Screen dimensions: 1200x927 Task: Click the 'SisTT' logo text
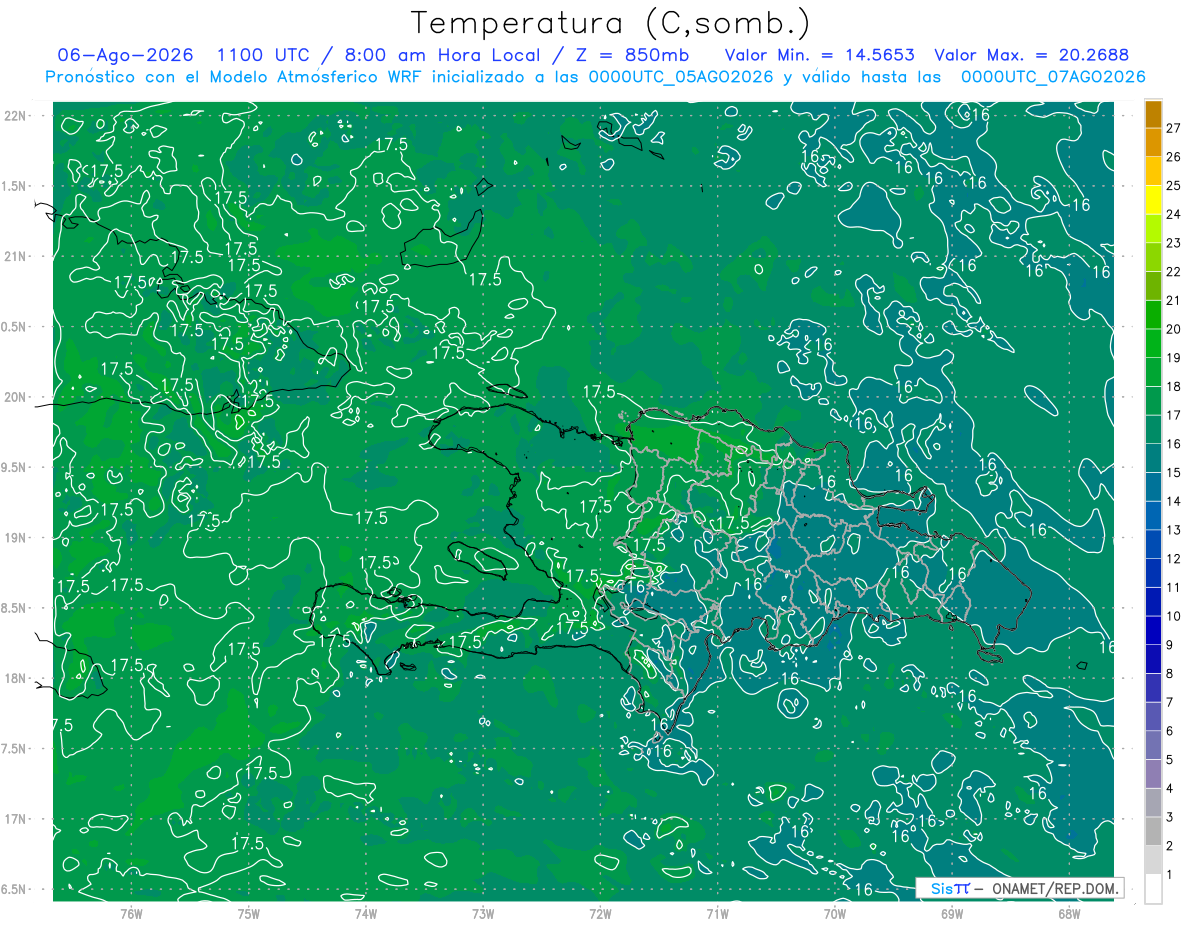(949, 888)
